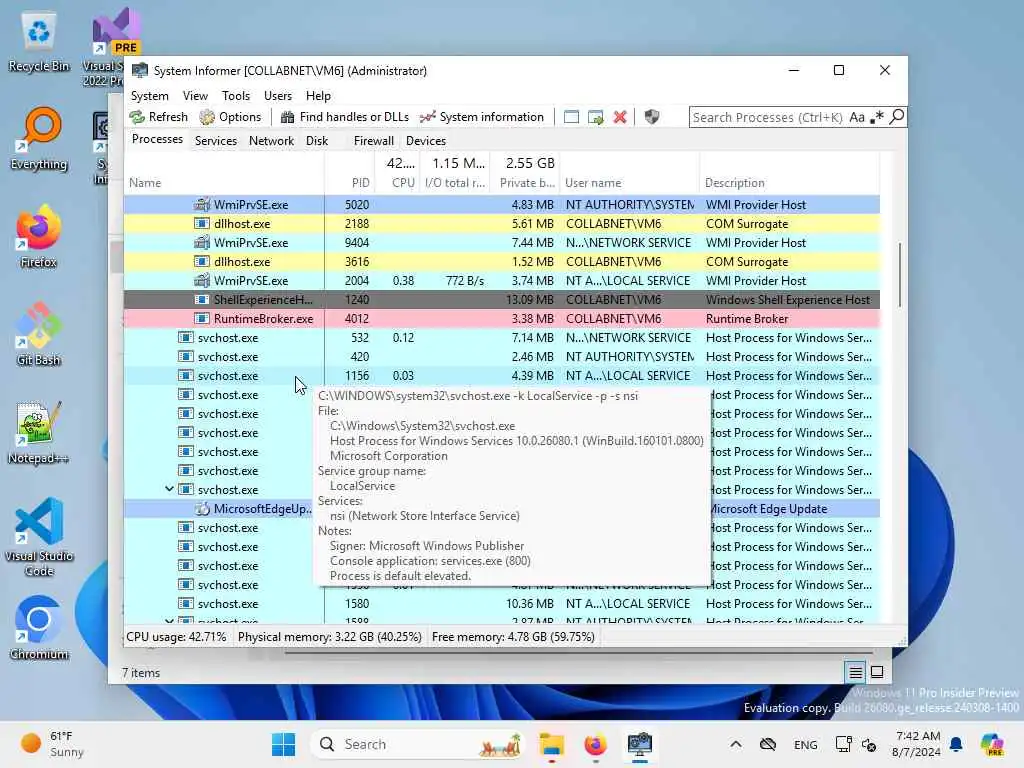This screenshot has height=768, width=1024.
Task: Click CPU usage in the status bar
Action: [176, 637]
